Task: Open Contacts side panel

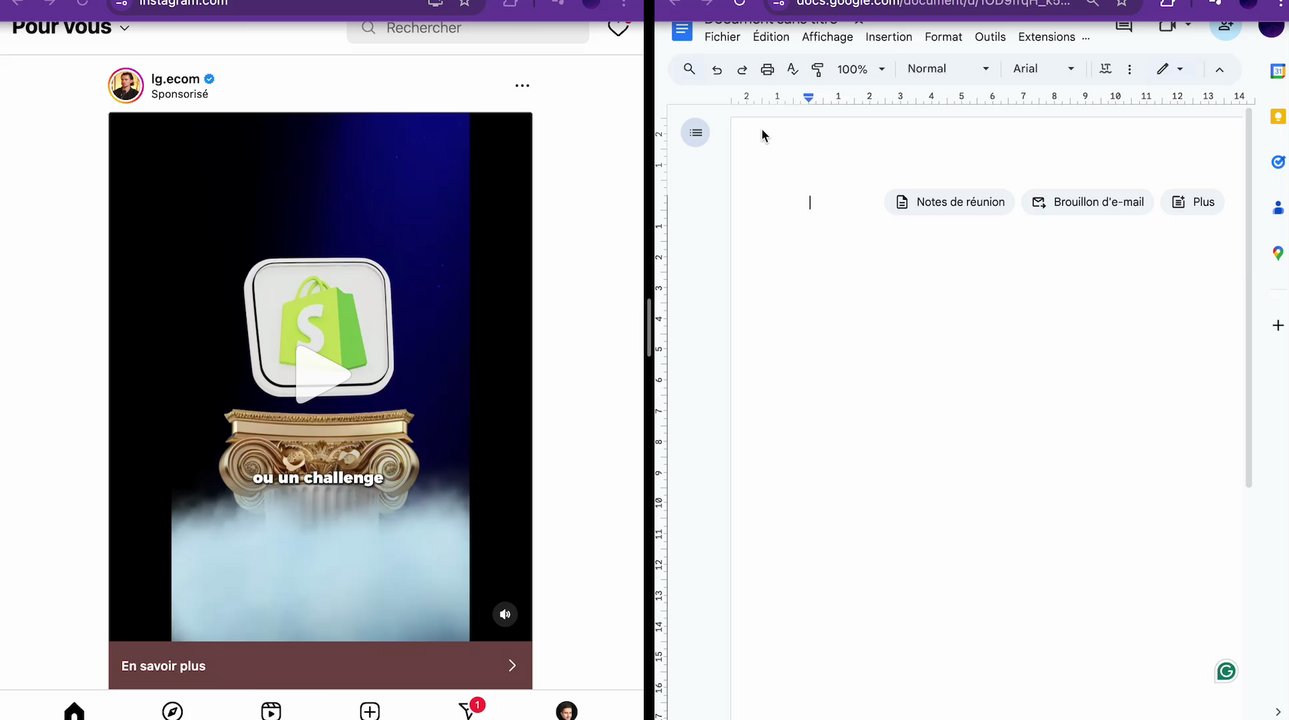Action: click(1277, 208)
